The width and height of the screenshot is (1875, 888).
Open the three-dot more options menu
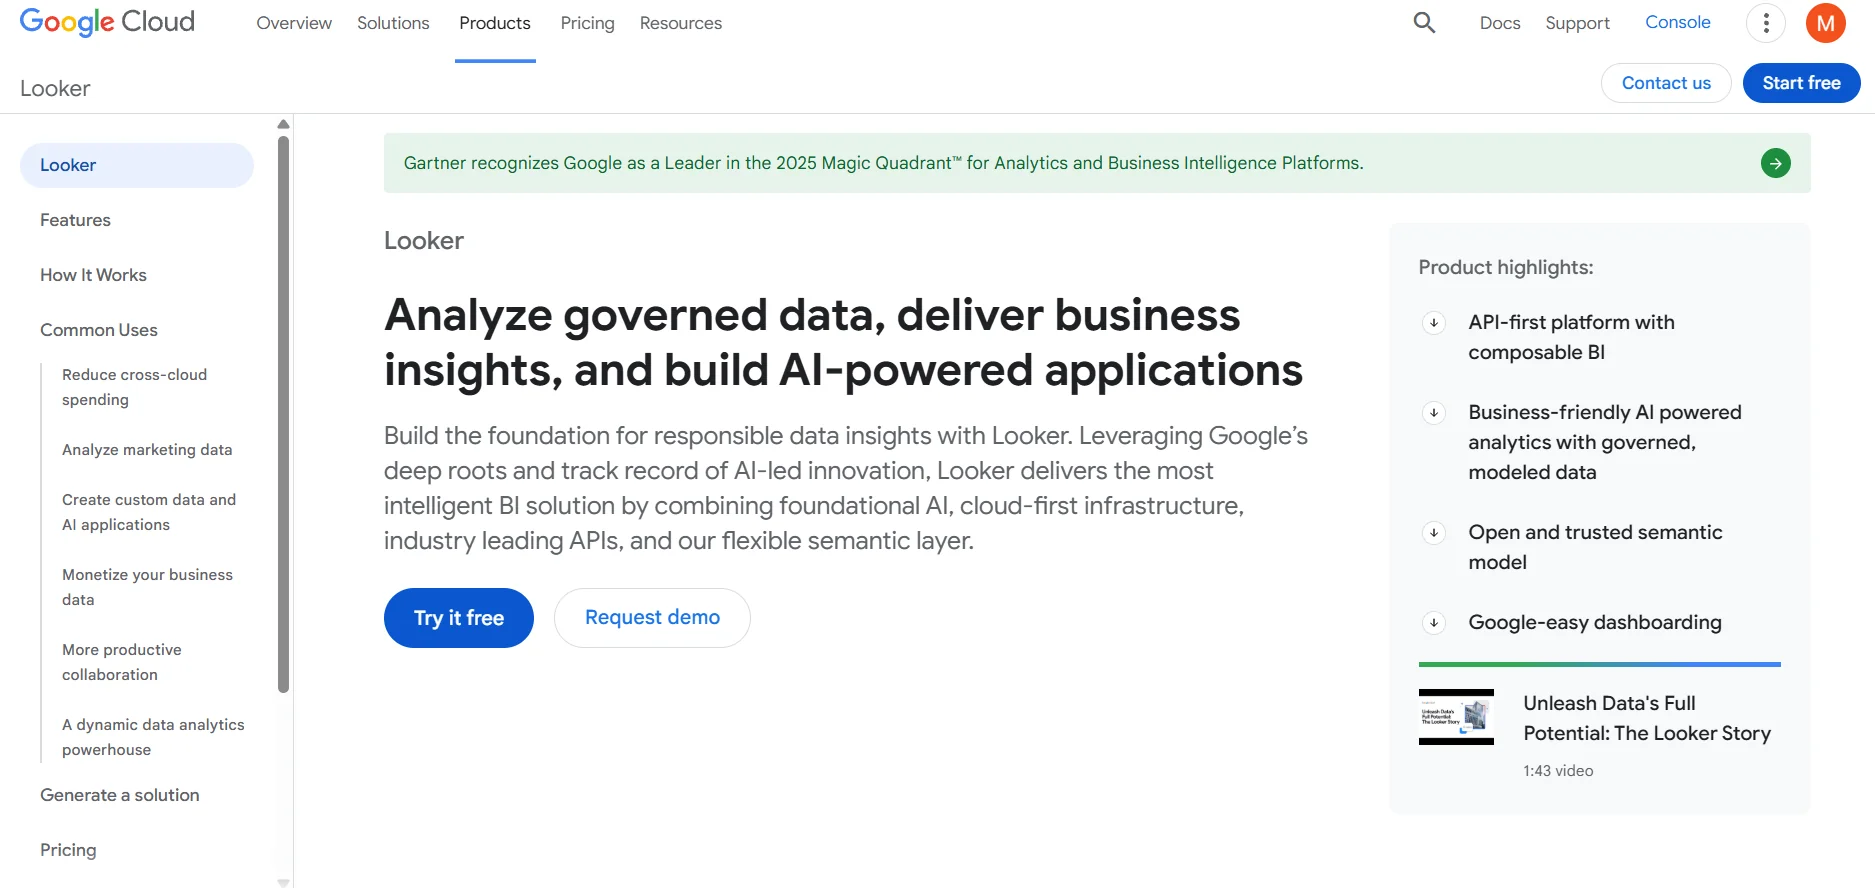(x=1766, y=23)
